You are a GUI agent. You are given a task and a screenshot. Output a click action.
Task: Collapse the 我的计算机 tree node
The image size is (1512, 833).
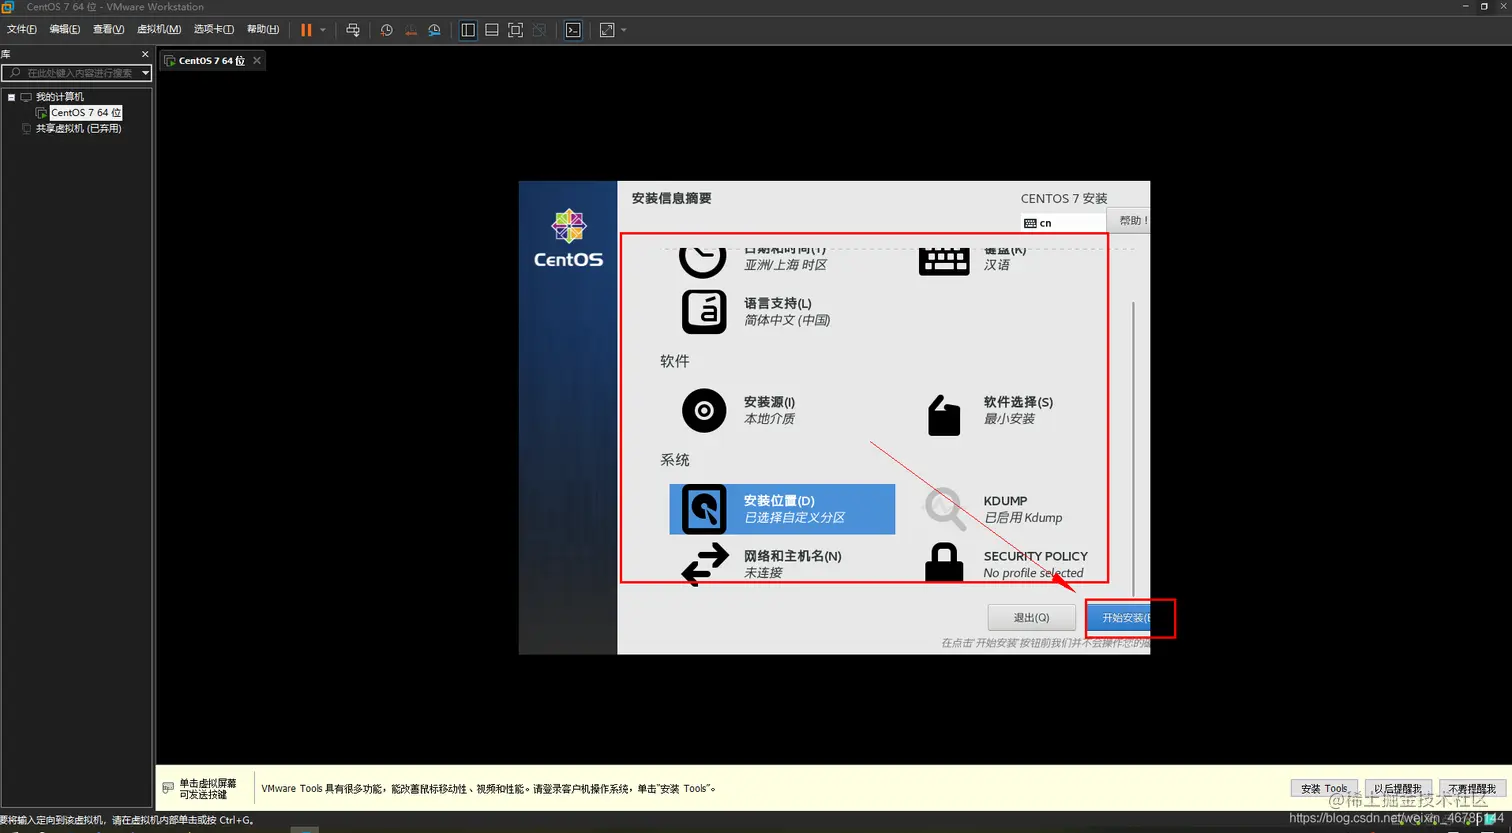coord(11,97)
